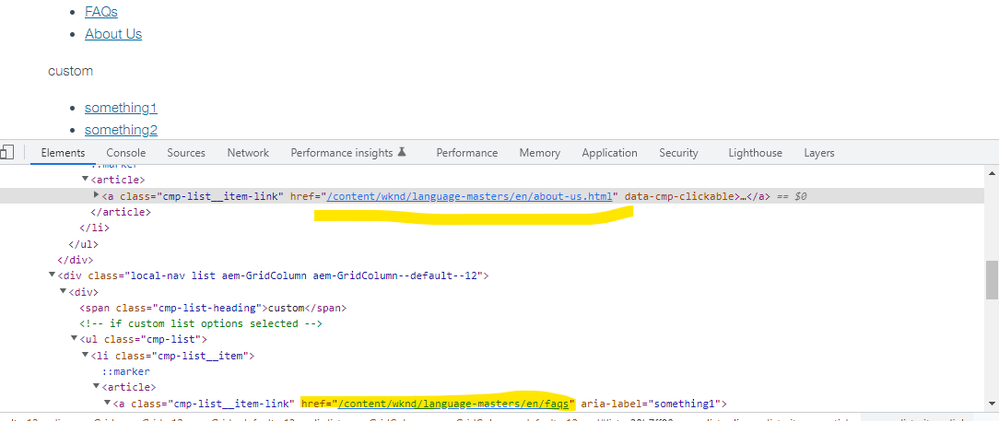
Task: Go to the Application tab
Action: click(x=609, y=153)
